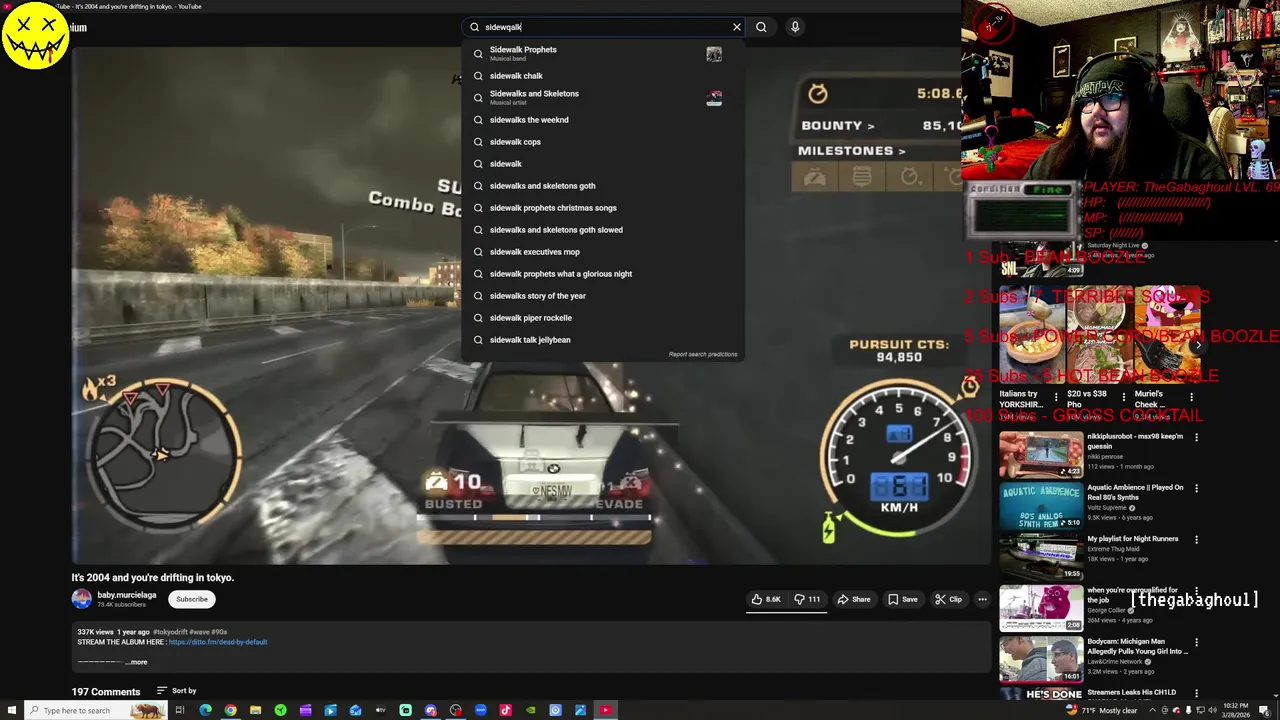Open the Sidewalk Prophets band thumbnail
The image size is (1280, 720).
pyautogui.click(x=714, y=54)
